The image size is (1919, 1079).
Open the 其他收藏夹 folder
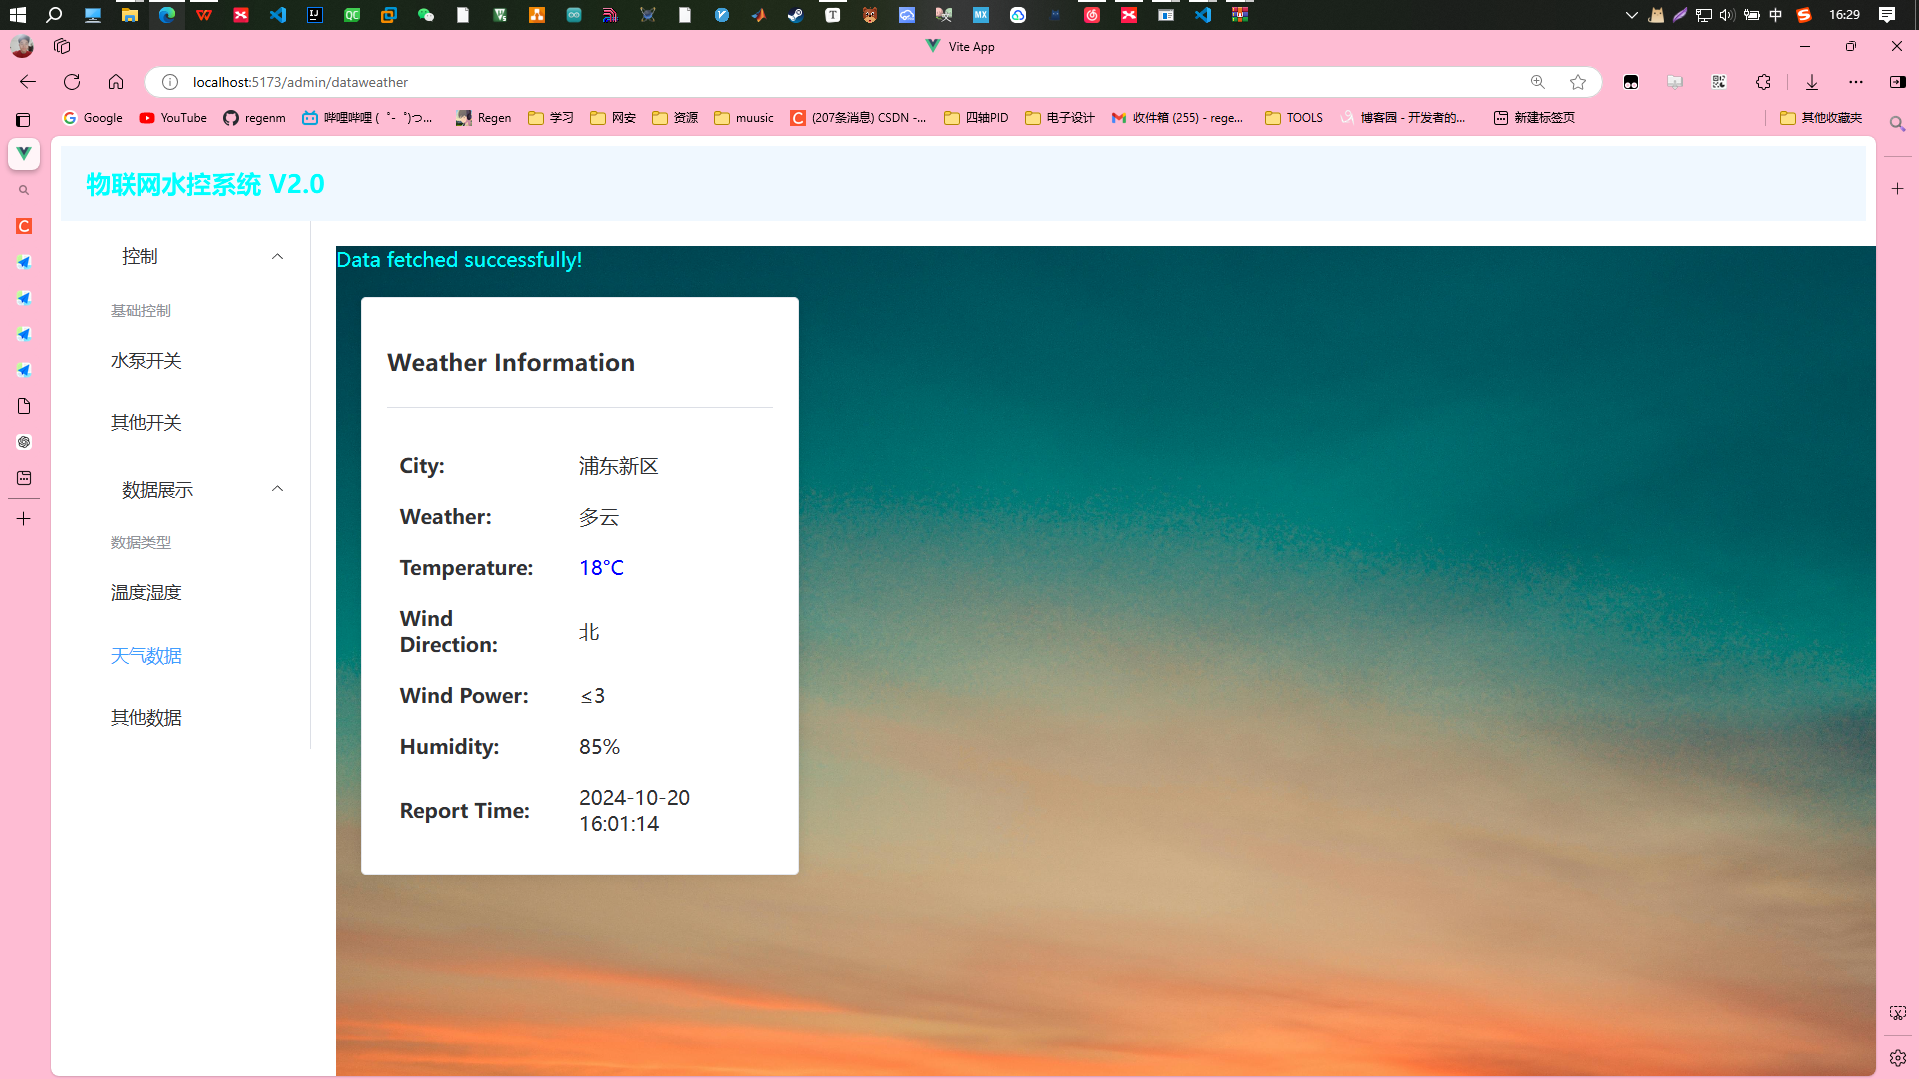click(1821, 118)
